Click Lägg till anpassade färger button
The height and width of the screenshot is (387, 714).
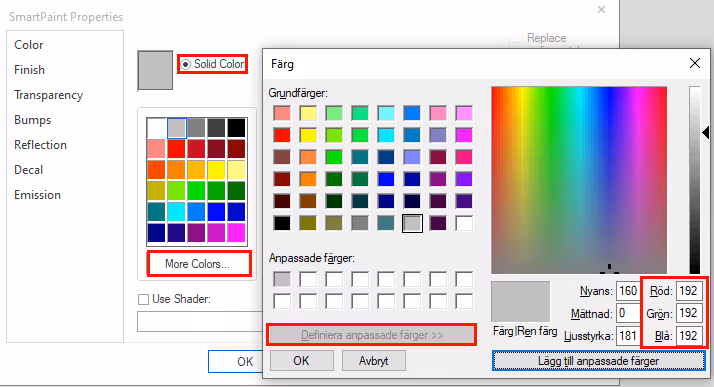[598, 361]
